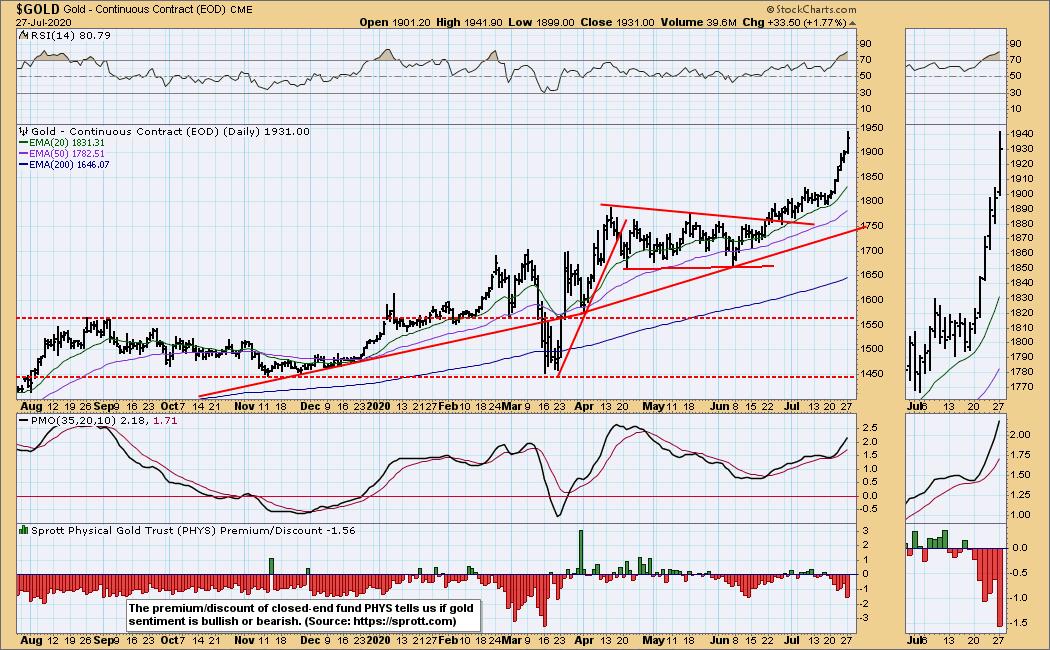Click the 1450 price axis label

pyautogui.click(x=873, y=374)
